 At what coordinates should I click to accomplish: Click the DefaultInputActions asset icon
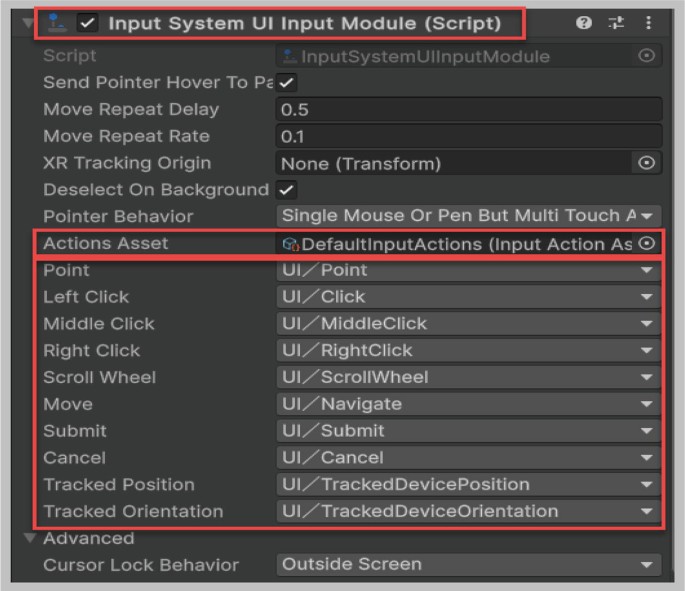(290, 244)
